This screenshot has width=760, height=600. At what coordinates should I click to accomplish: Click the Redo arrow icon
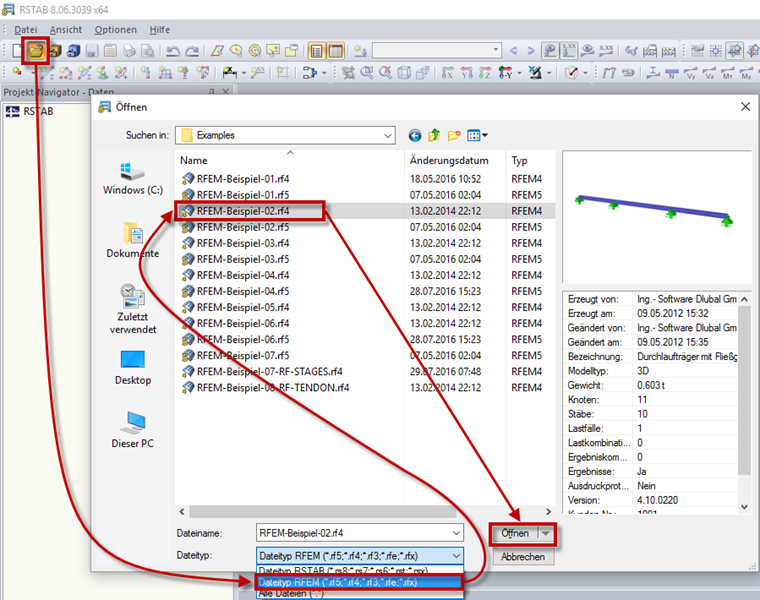[192, 50]
